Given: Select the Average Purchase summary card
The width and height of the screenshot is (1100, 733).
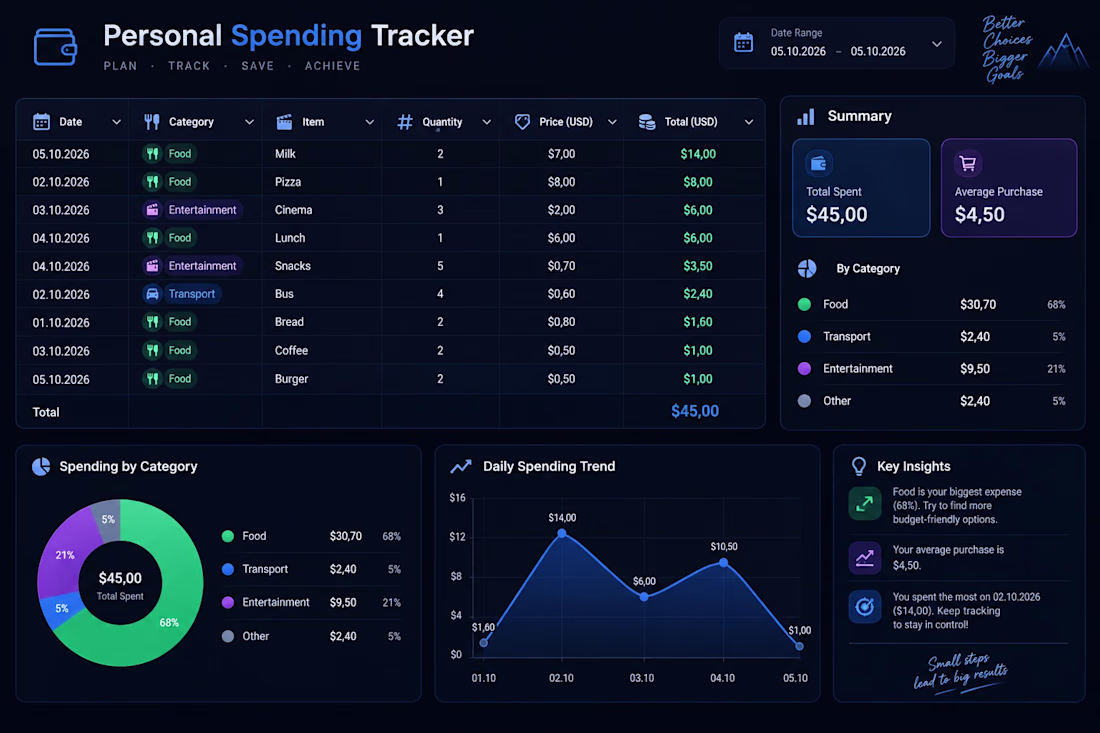Looking at the screenshot, I should tap(1009, 188).
